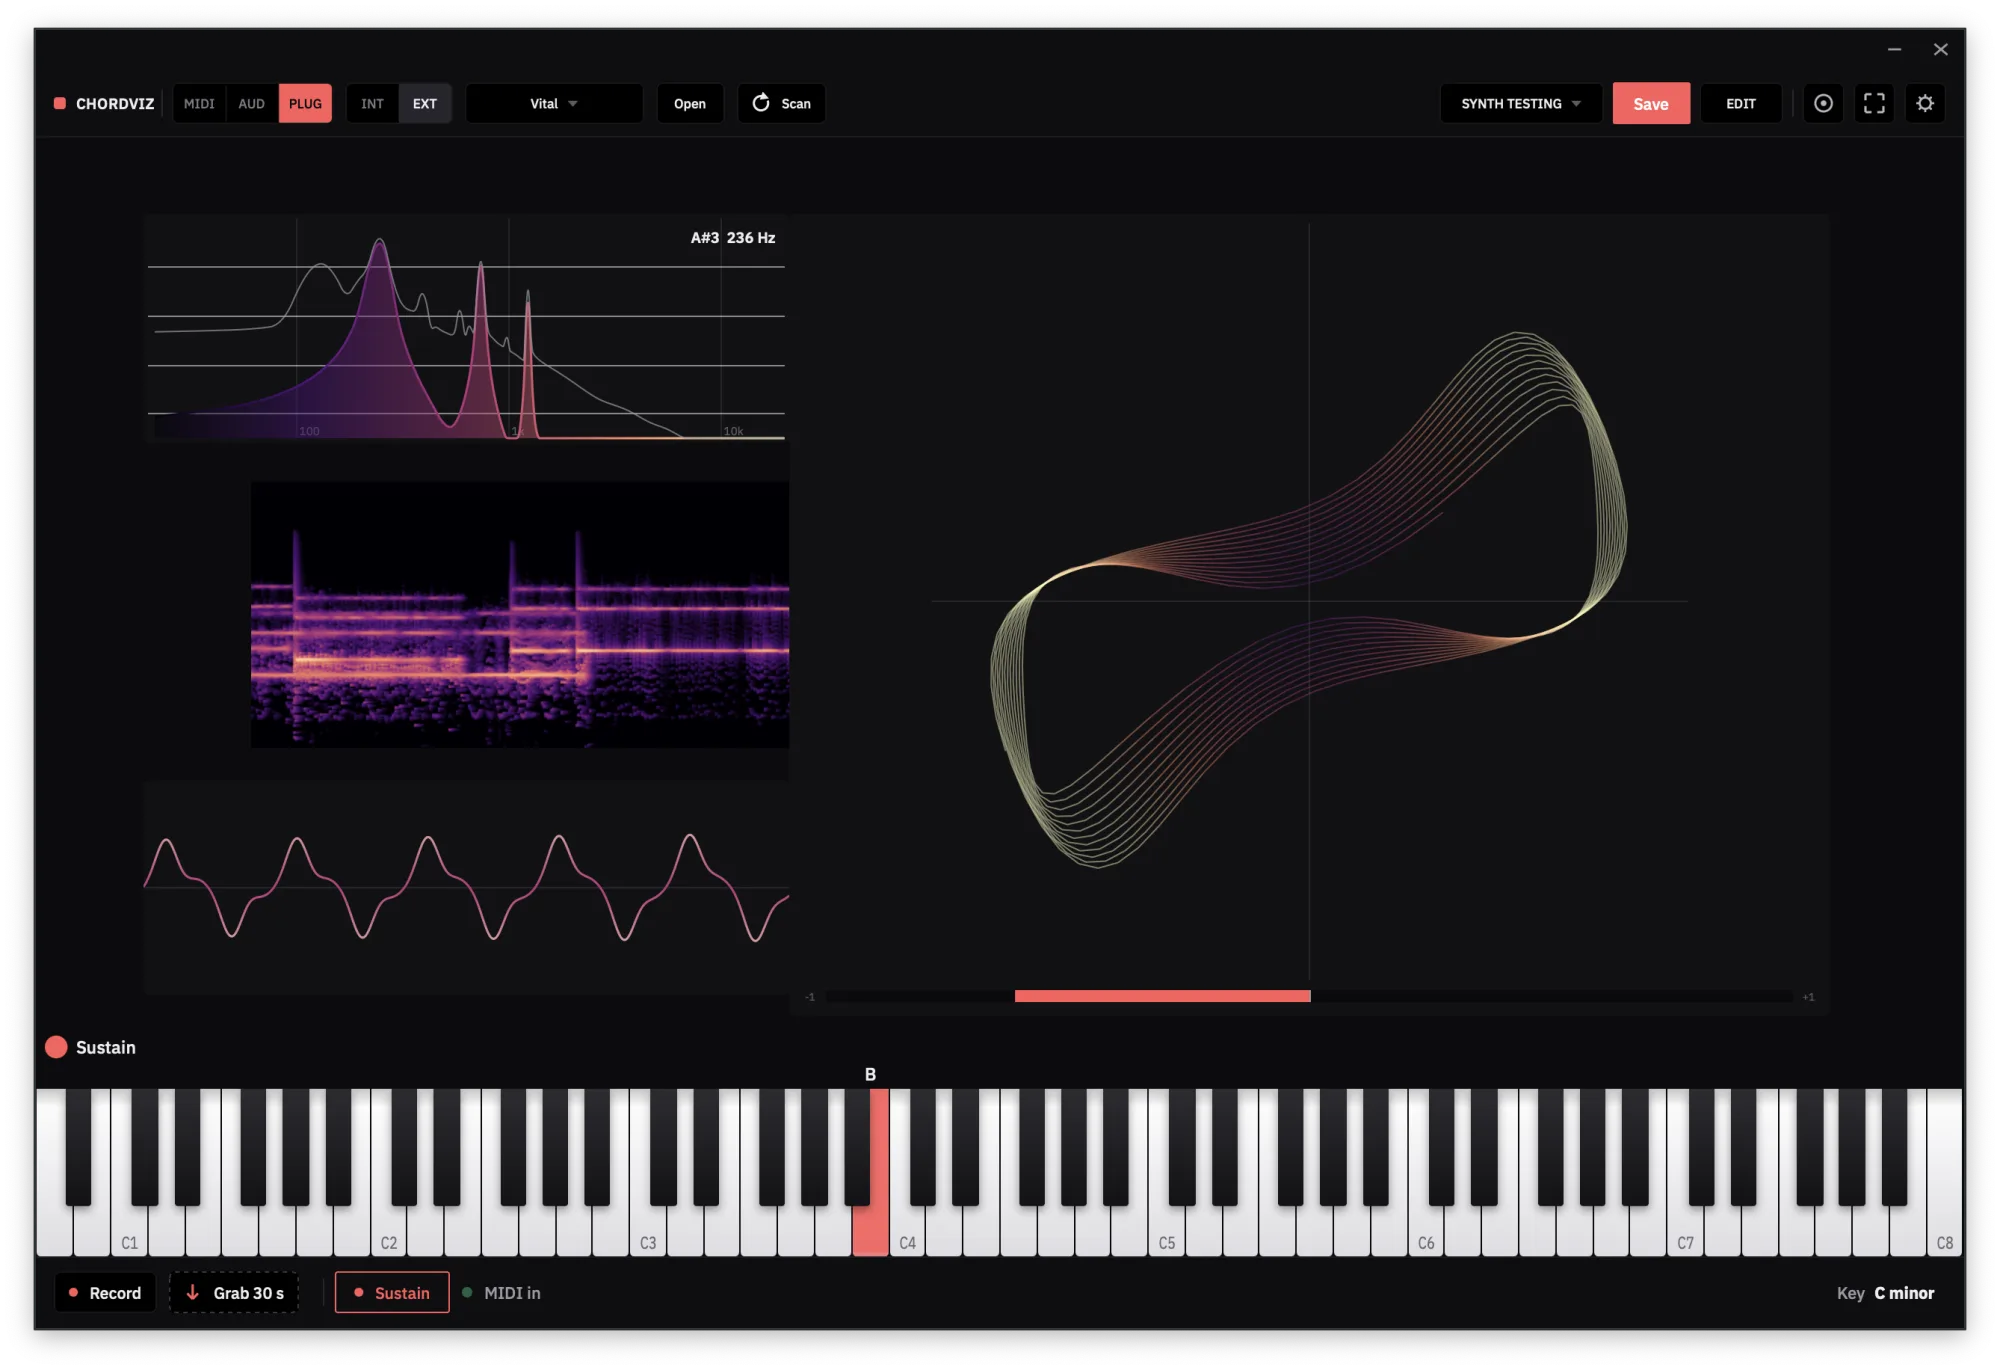Close the ChordViz window
This screenshot has width=2000, height=1370.
(1940, 49)
